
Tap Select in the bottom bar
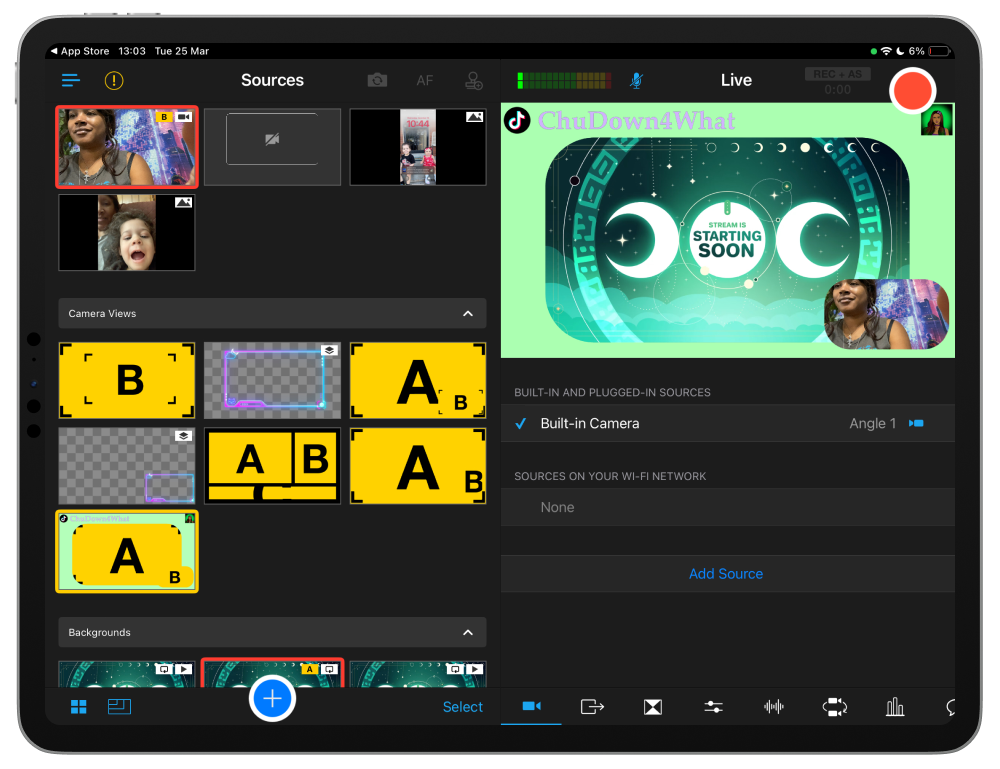(462, 706)
